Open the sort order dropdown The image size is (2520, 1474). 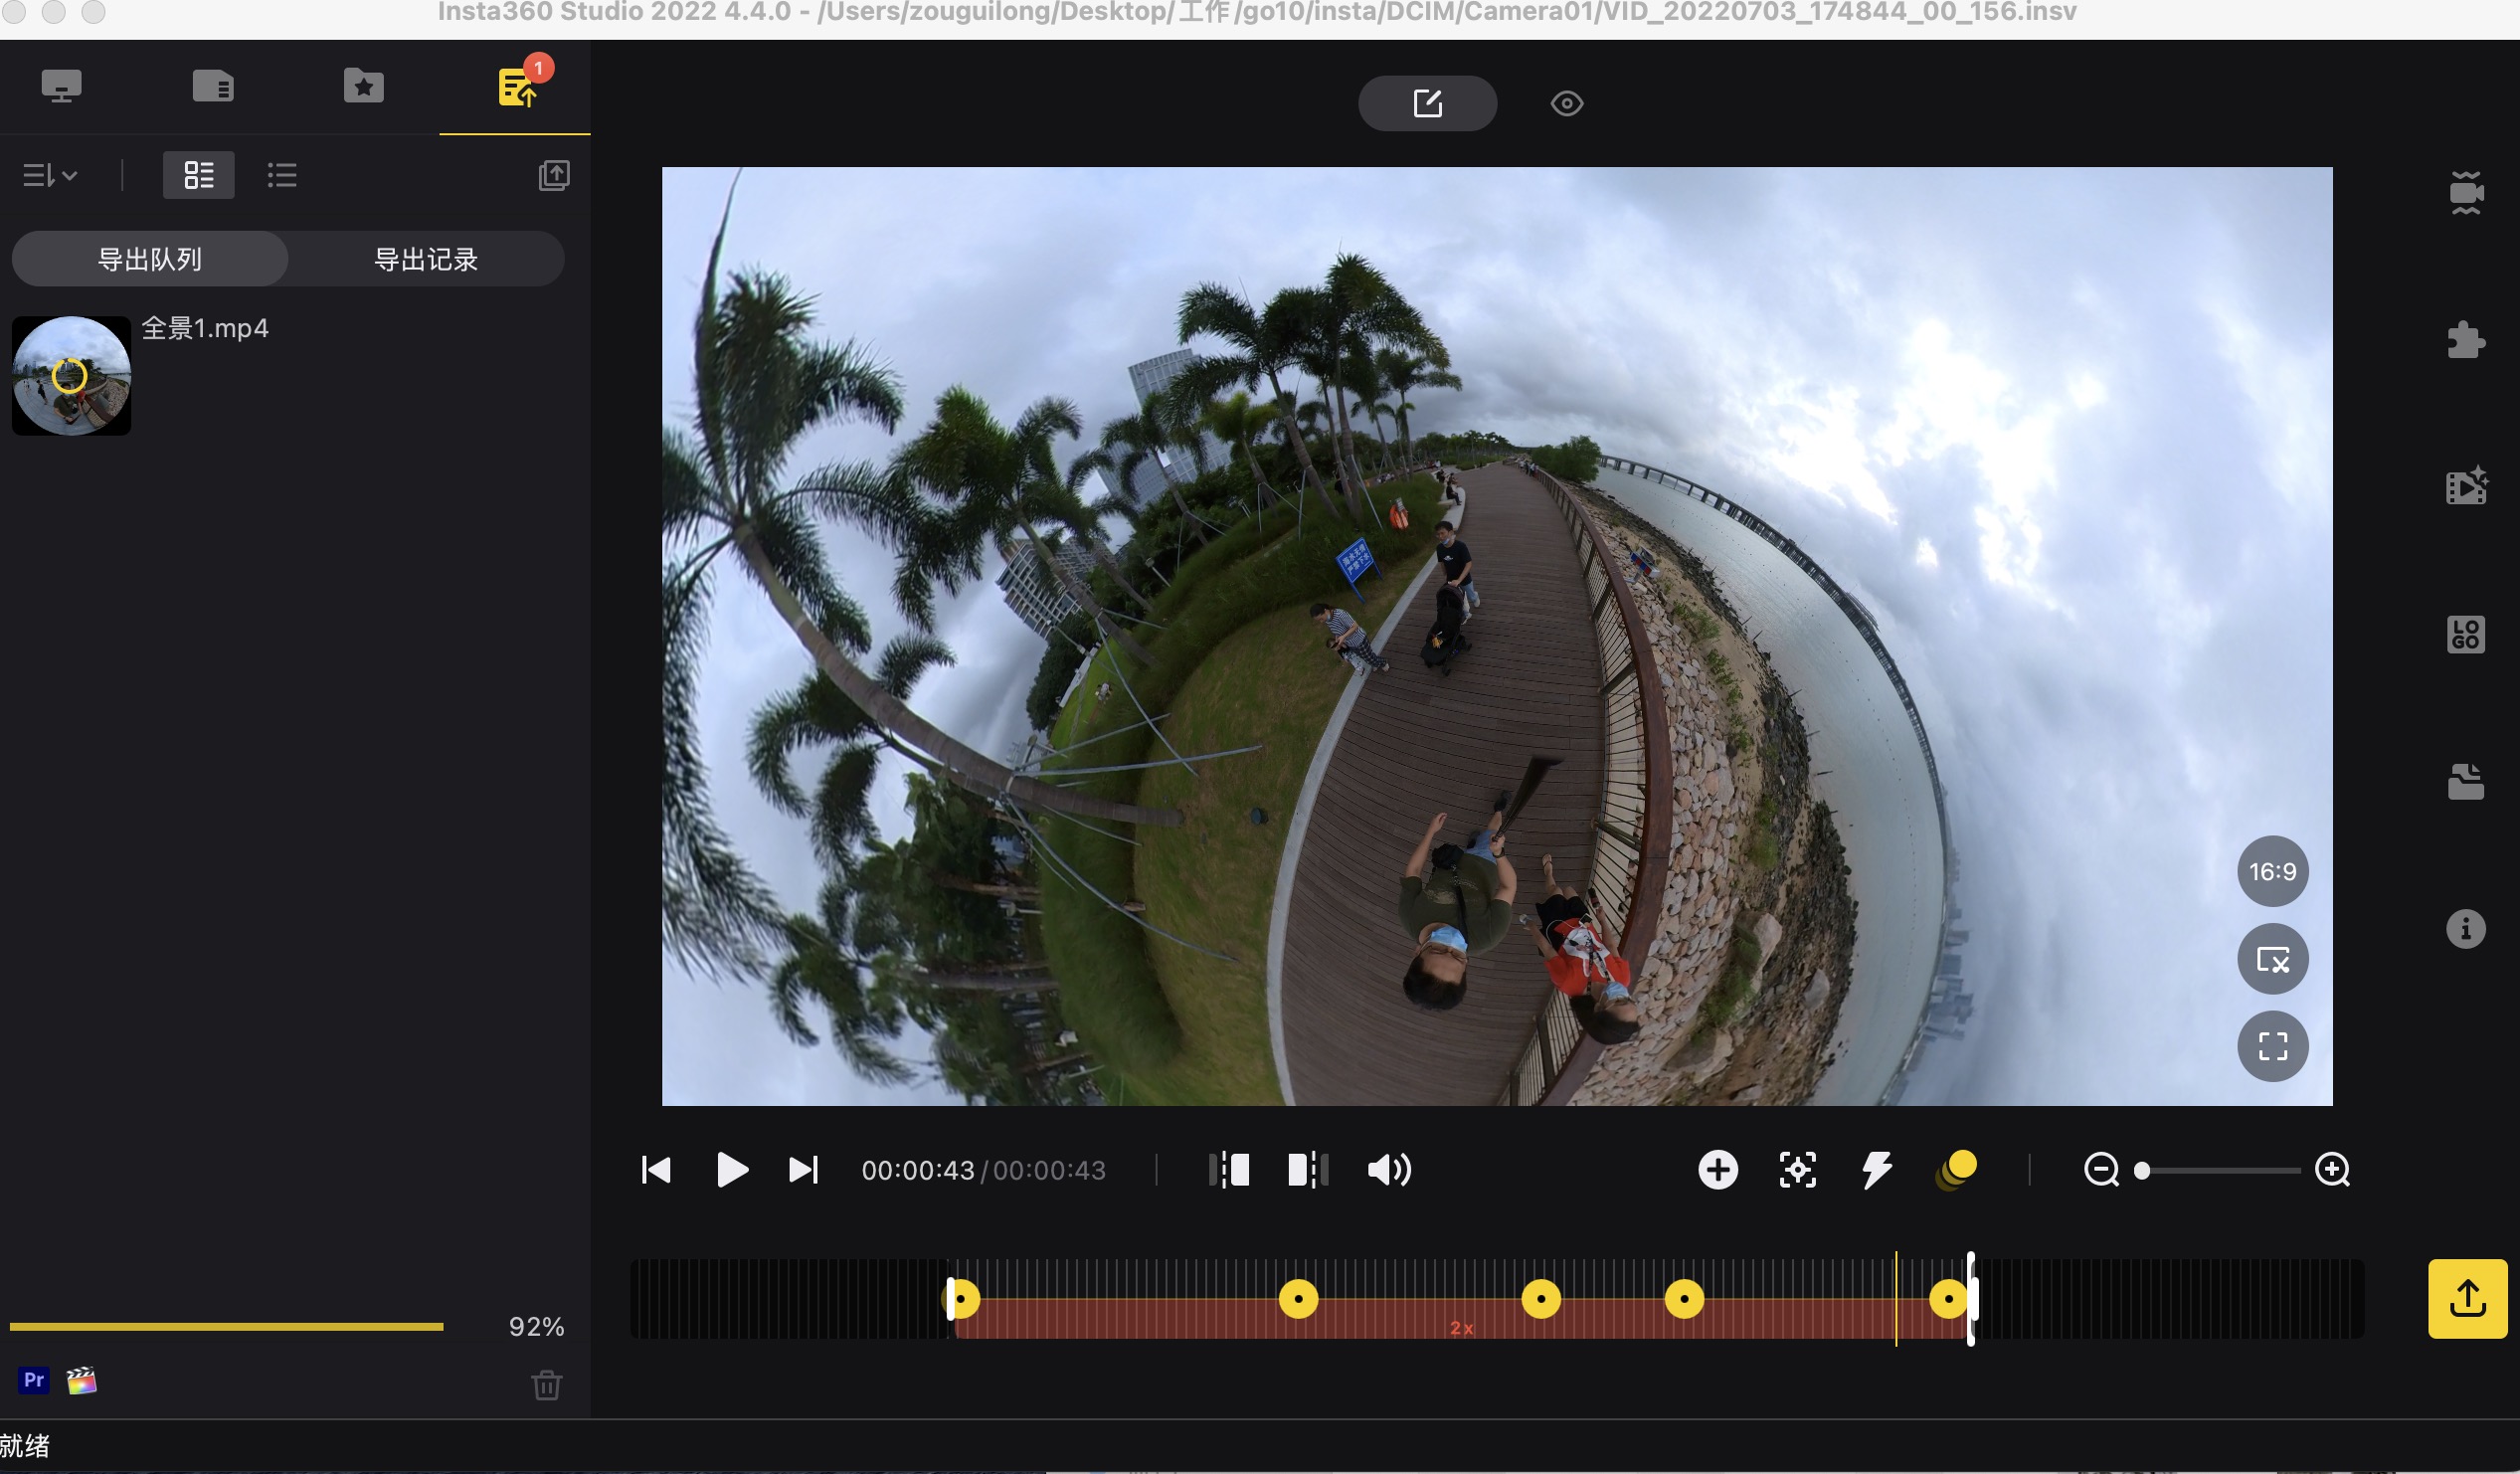pyautogui.click(x=48, y=175)
